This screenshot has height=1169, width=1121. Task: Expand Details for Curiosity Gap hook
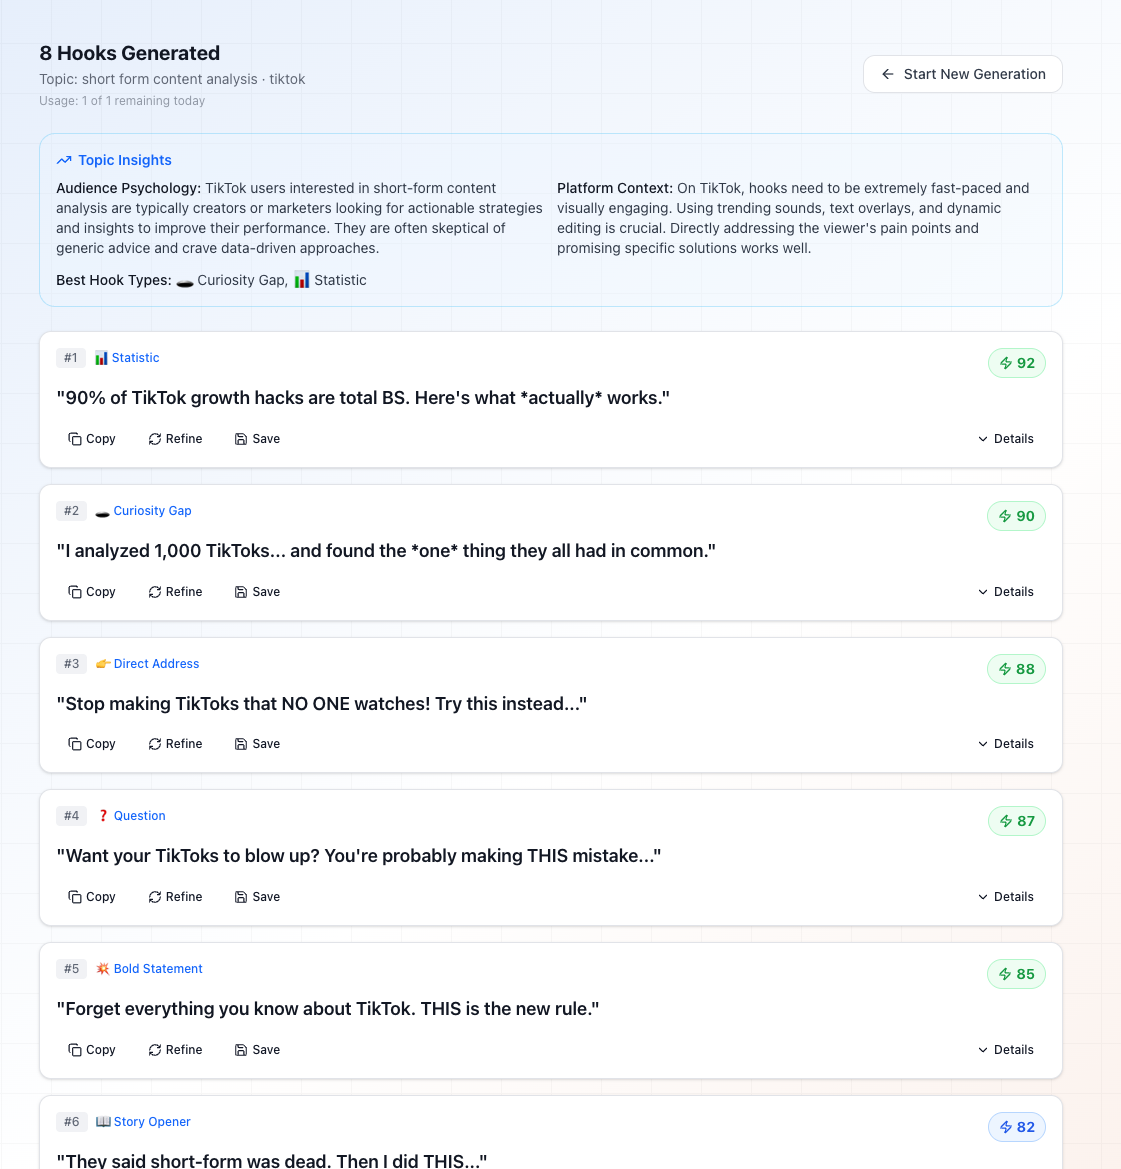pyautogui.click(x=1005, y=592)
